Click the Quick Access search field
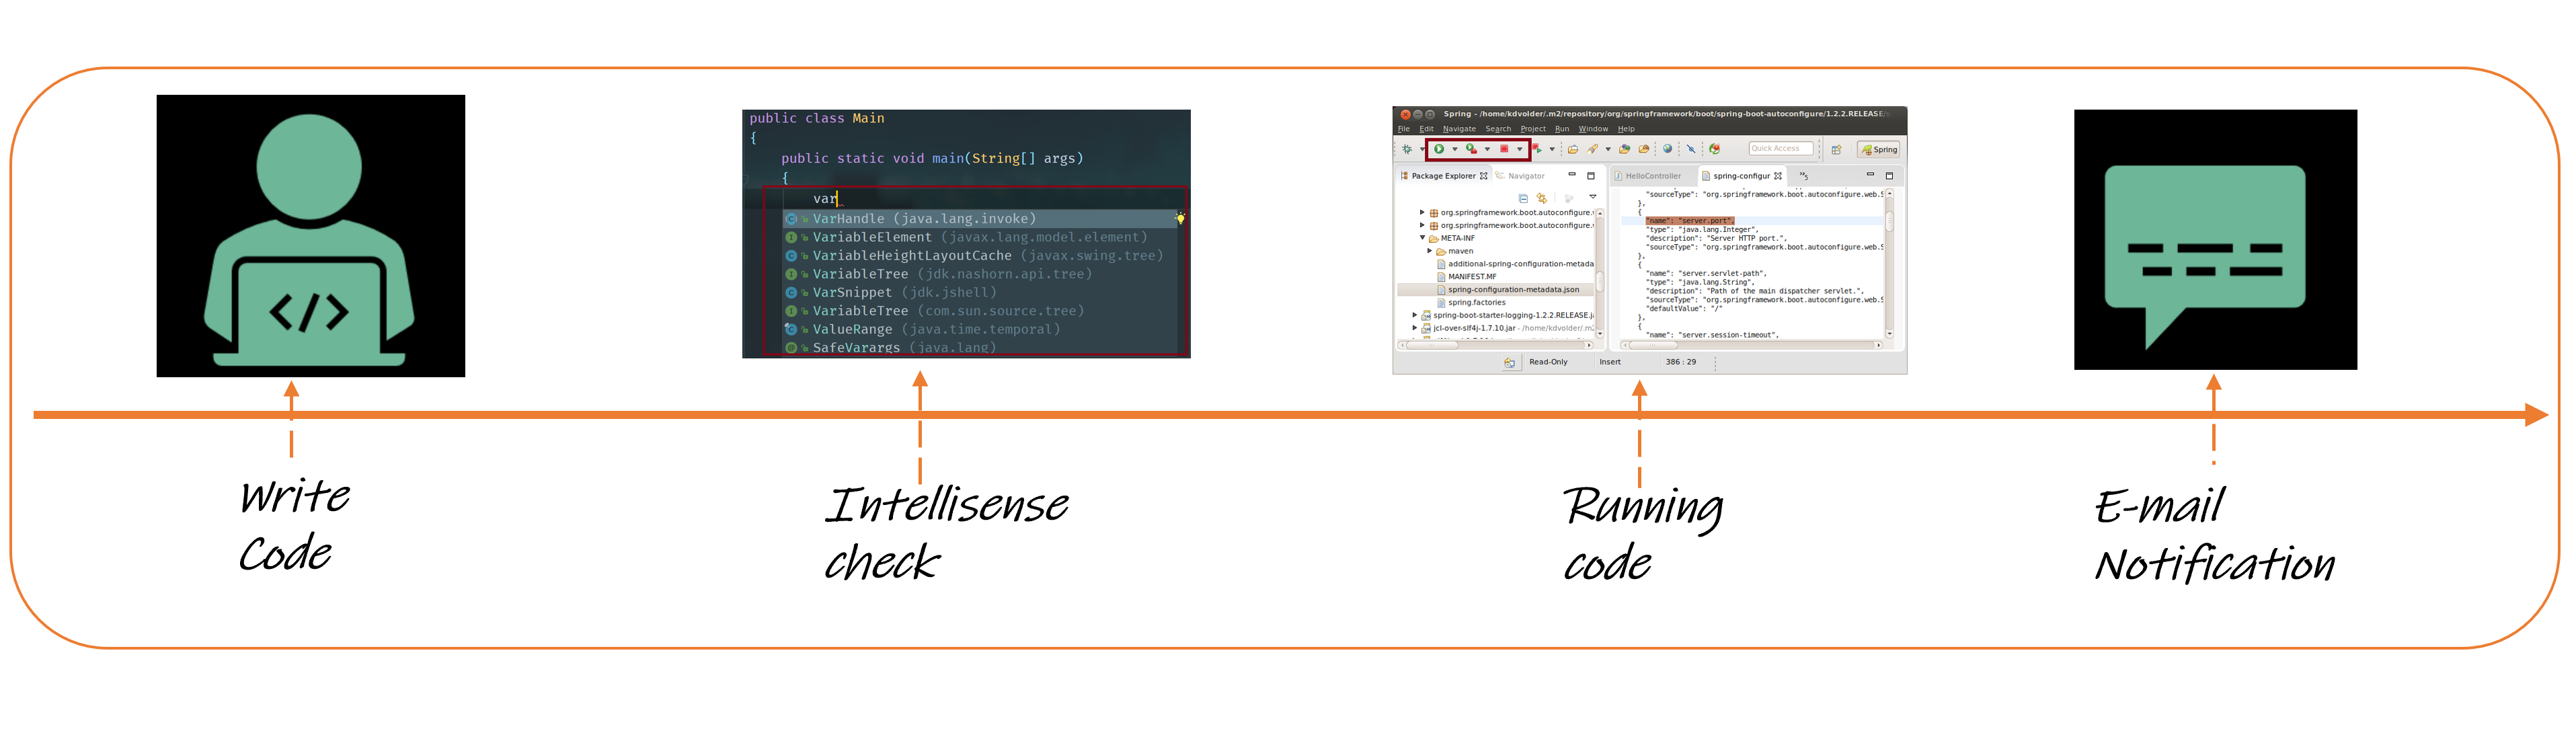2576x739 pixels. [x=1780, y=149]
